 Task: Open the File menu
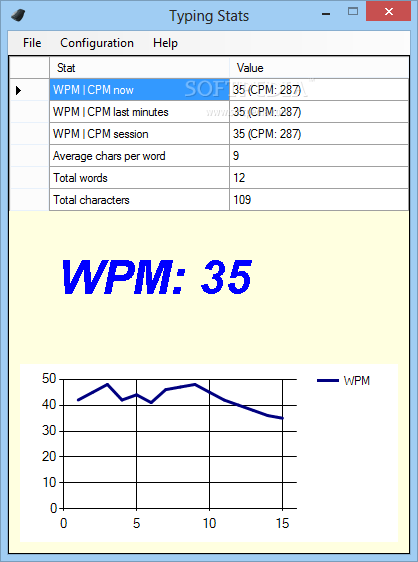click(32, 43)
